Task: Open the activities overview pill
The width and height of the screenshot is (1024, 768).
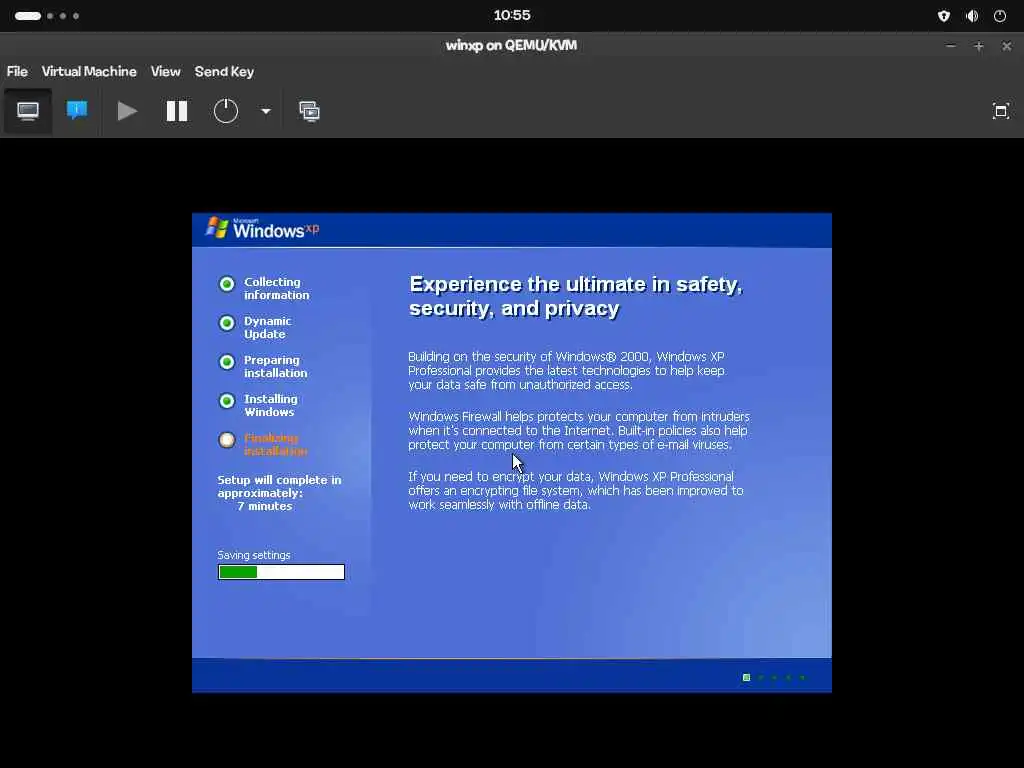Action: click(28, 16)
